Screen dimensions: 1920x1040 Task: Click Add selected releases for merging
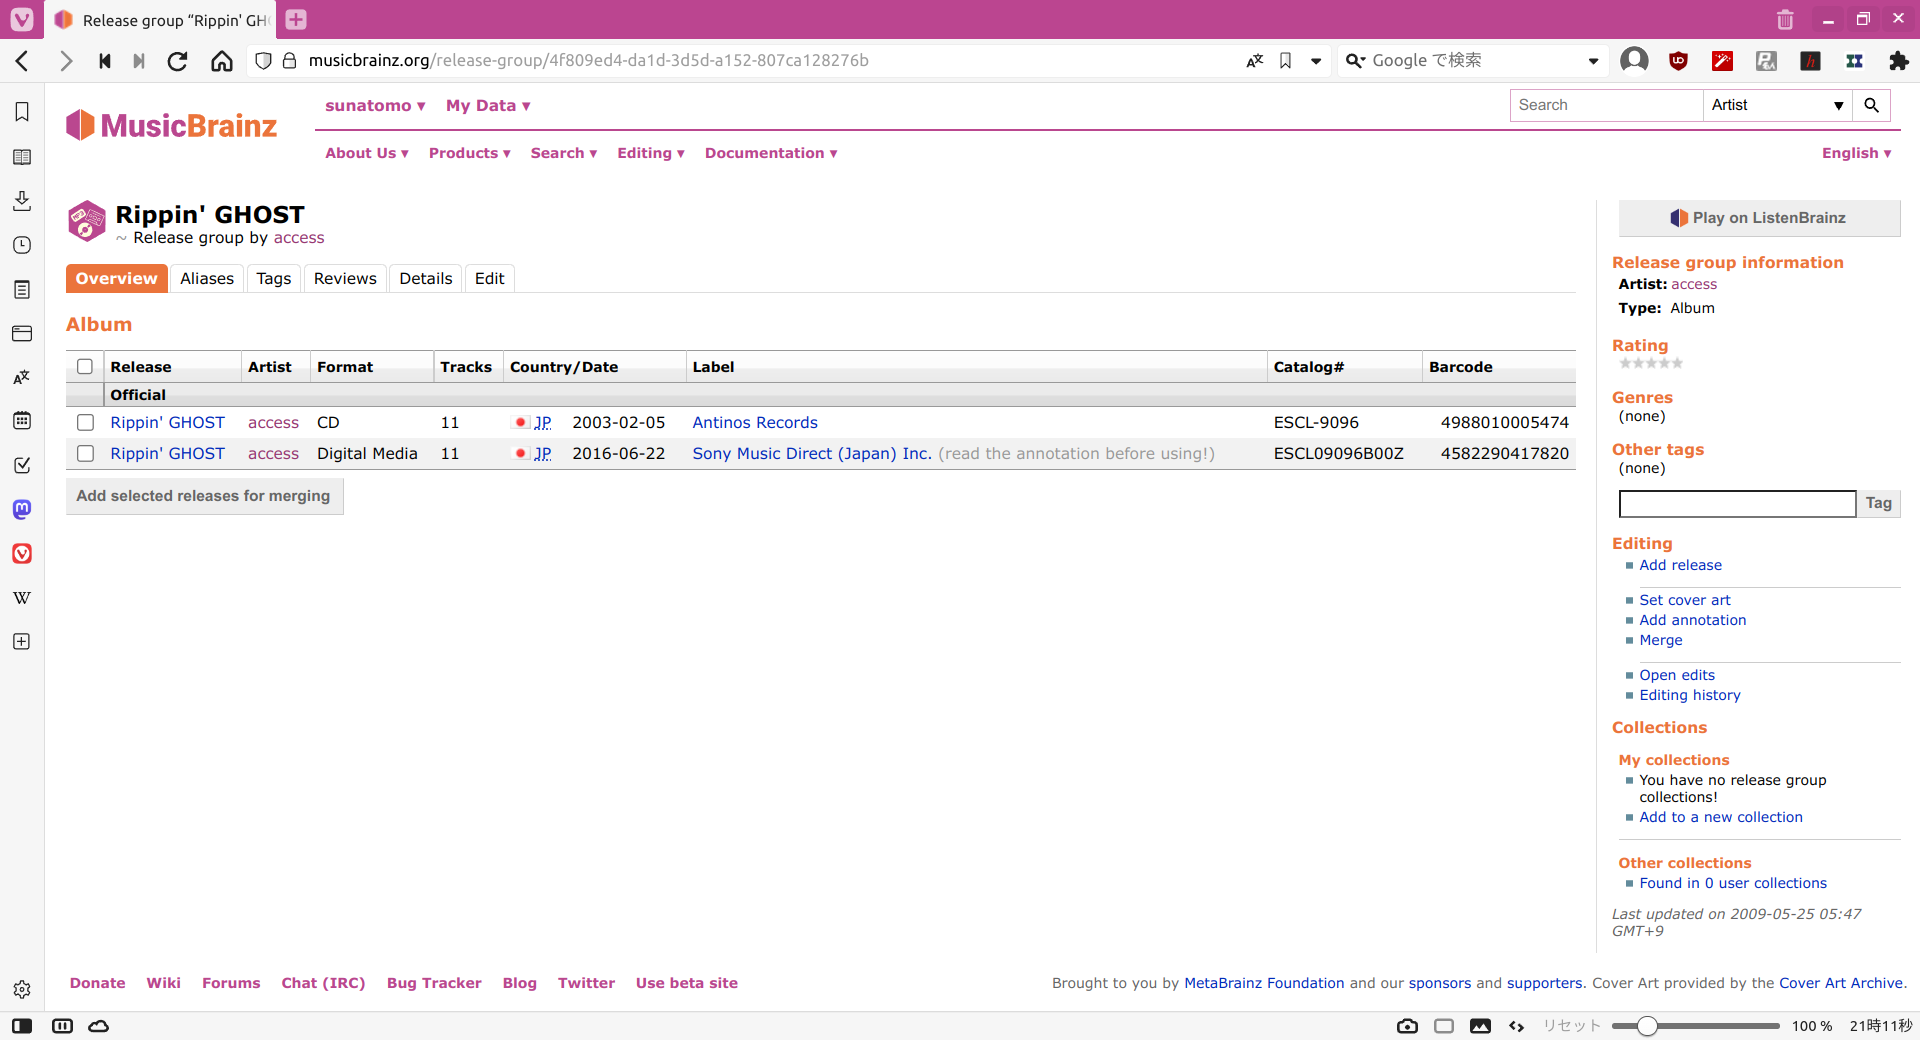coord(204,496)
